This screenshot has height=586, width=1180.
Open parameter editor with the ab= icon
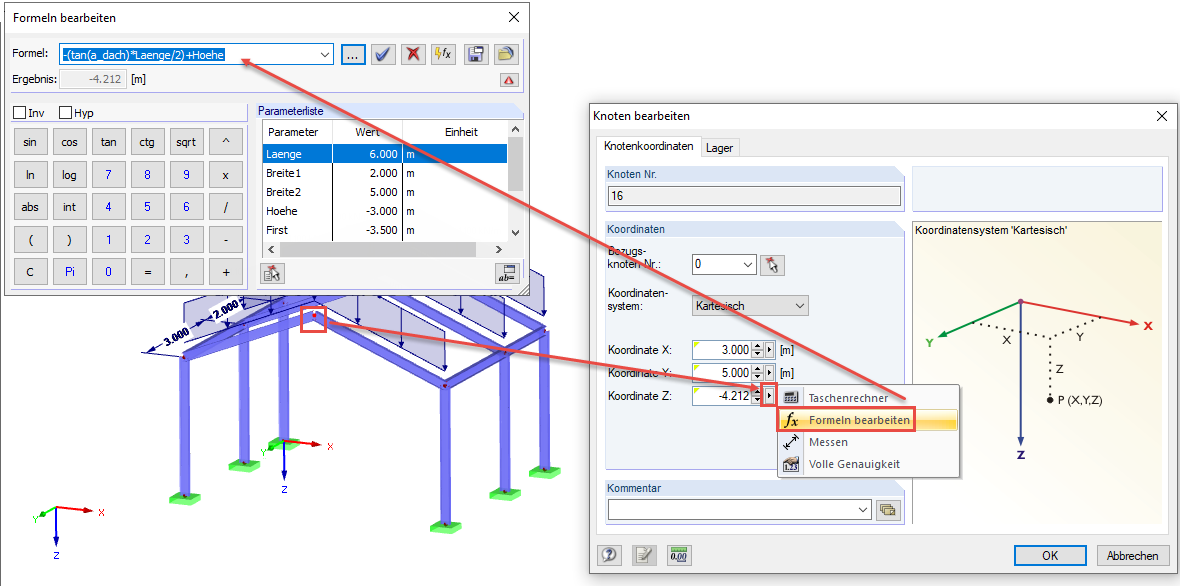coord(507,273)
